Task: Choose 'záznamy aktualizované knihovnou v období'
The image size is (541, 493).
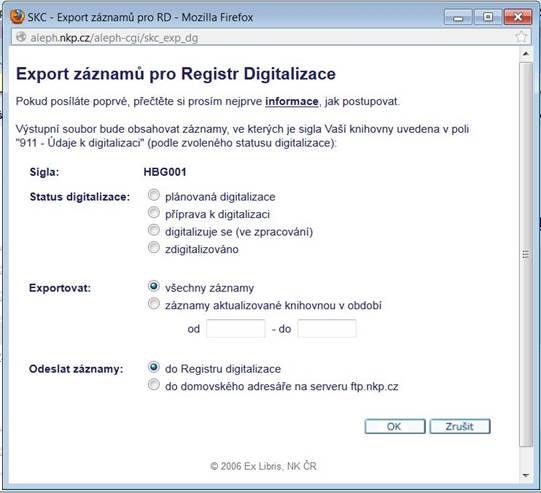Action: coord(154,304)
